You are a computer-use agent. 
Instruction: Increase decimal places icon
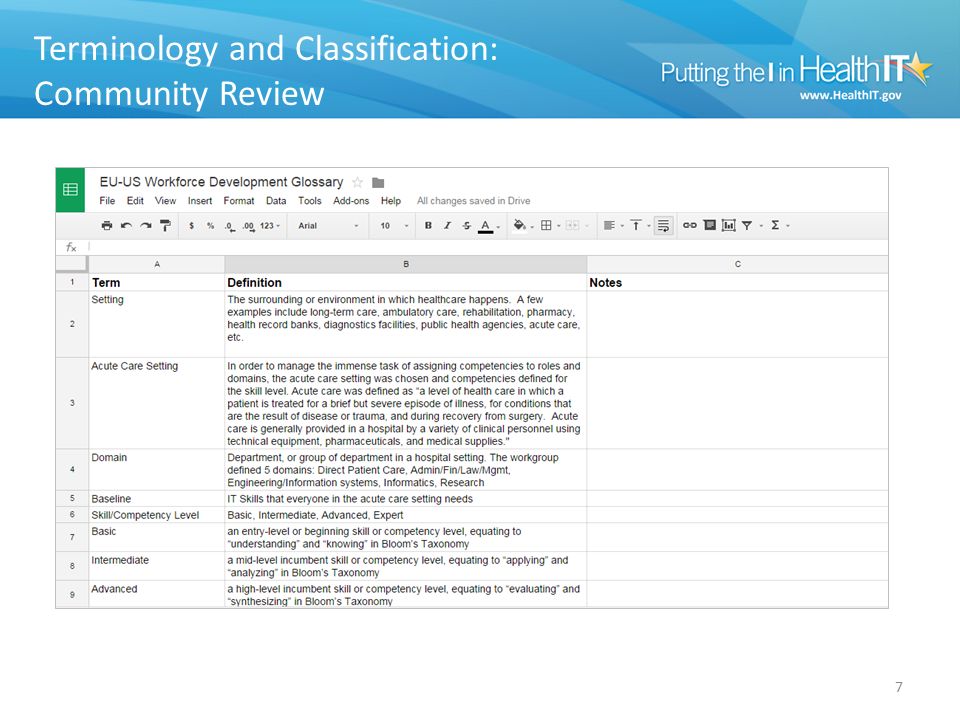pos(248,226)
